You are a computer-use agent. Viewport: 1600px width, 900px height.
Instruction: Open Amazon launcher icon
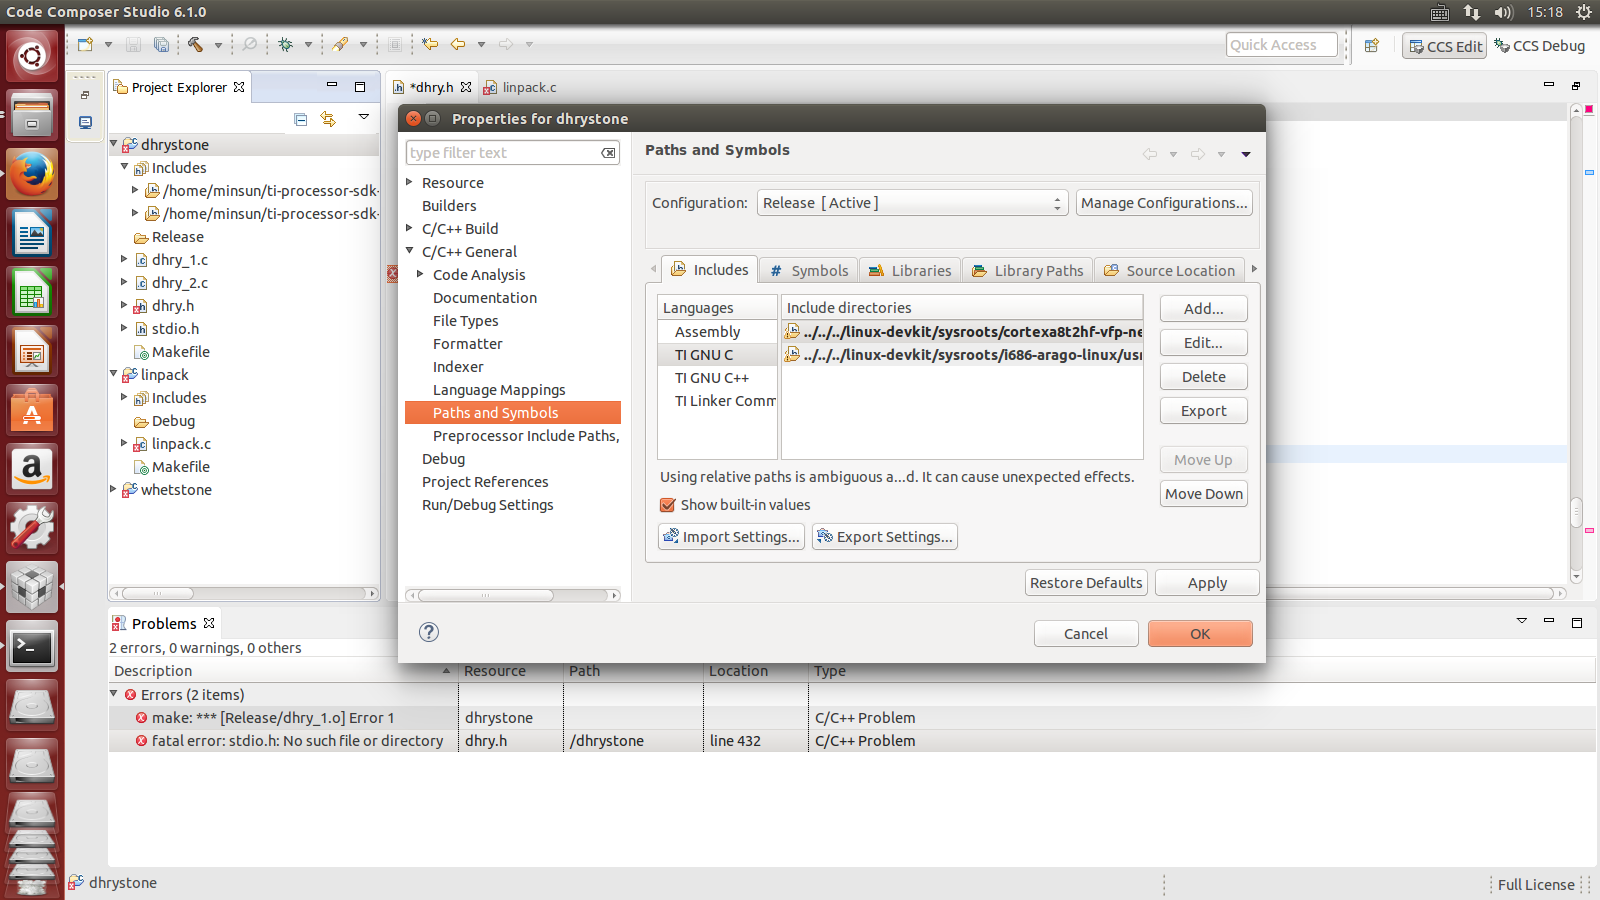click(x=32, y=470)
